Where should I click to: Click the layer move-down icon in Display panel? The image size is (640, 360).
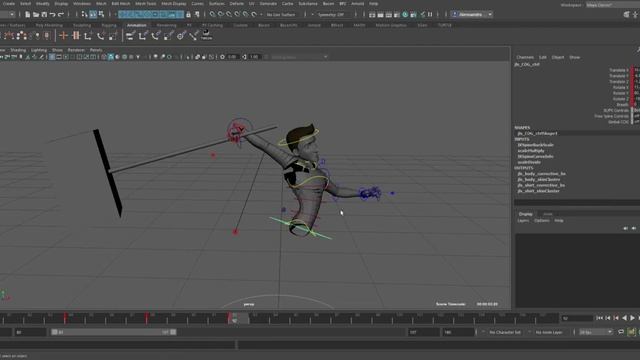pyautogui.click(x=634, y=228)
